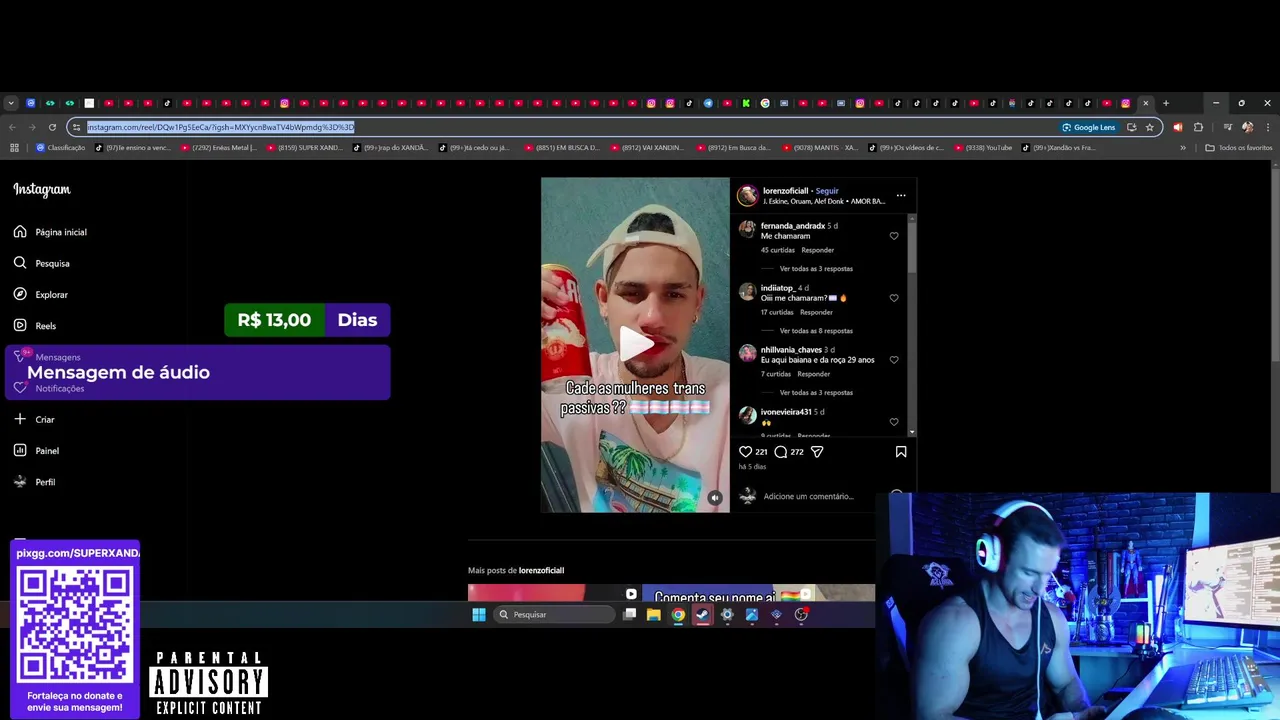Reply to fernanda_andradx's comment
Viewport: 1280px width, 720px height.
pyautogui.click(x=817, y=250)
